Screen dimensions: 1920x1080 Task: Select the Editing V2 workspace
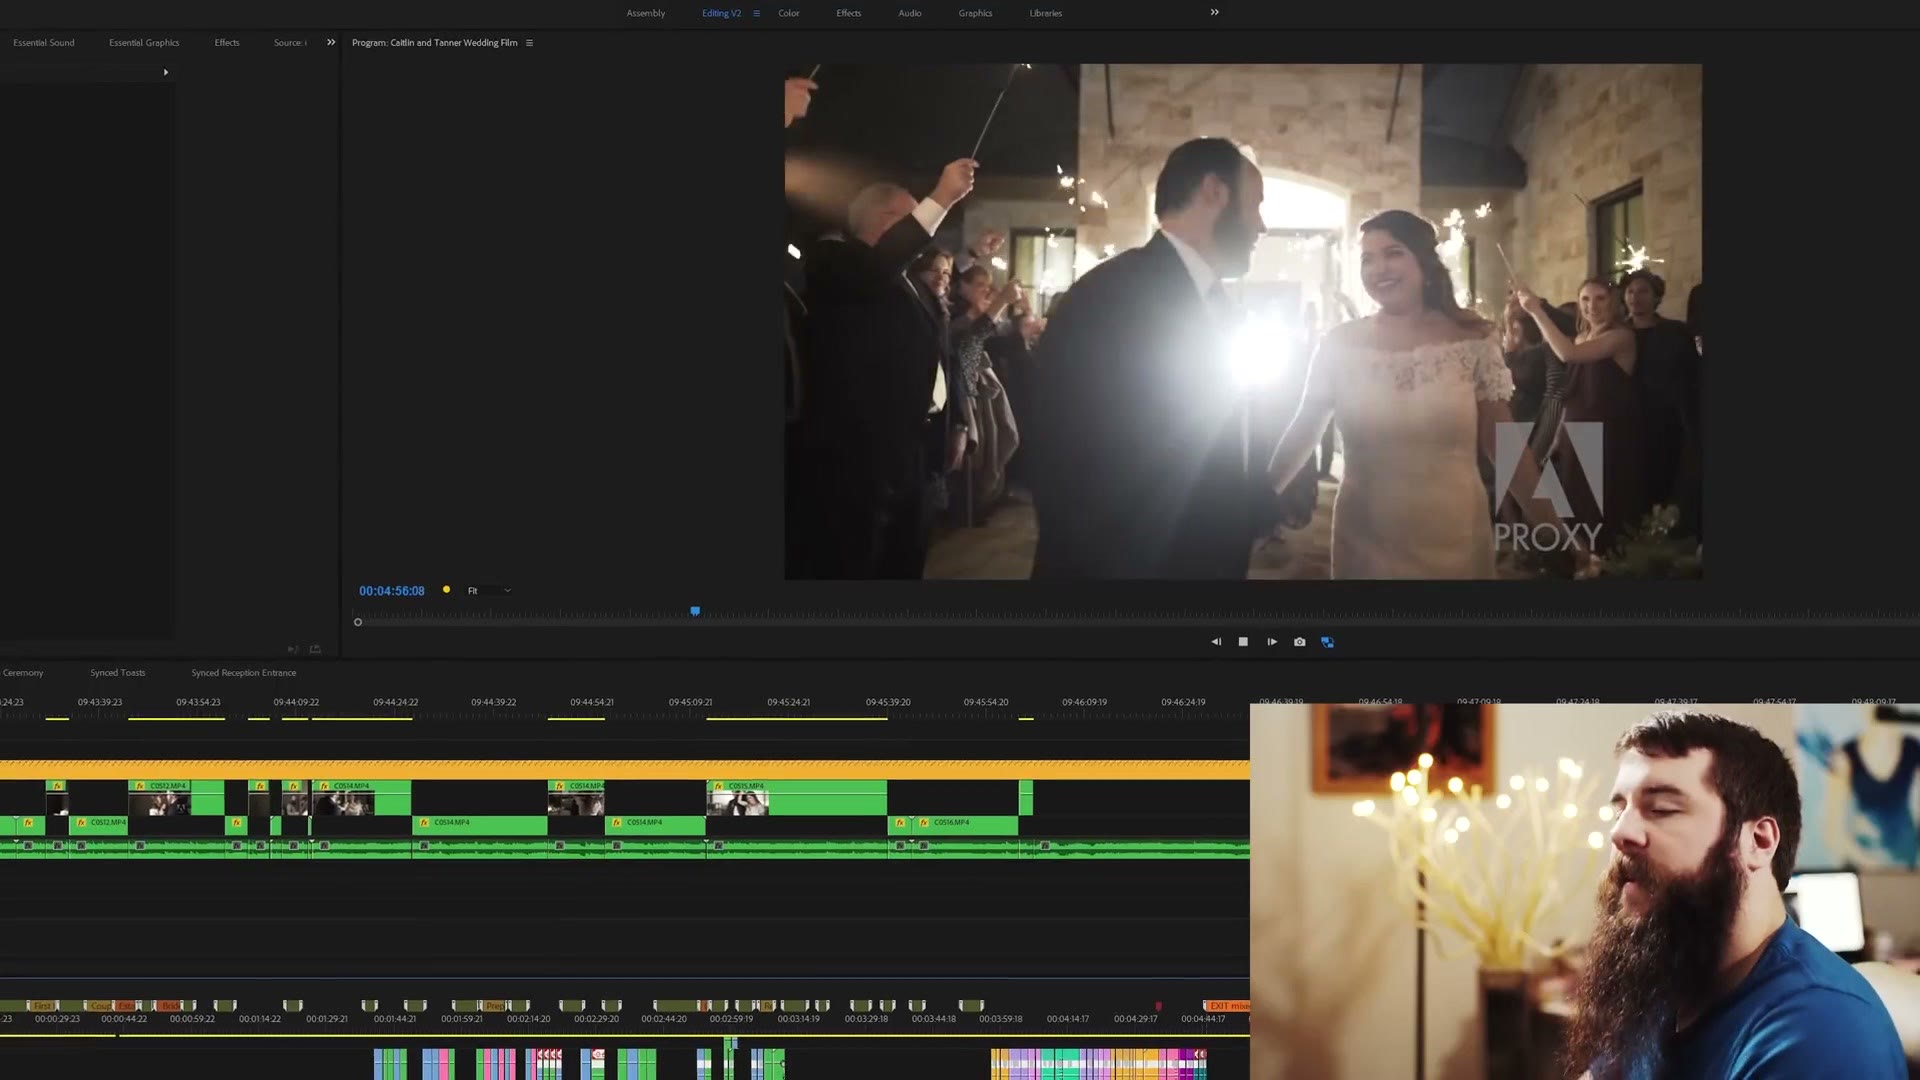point(721,13)
